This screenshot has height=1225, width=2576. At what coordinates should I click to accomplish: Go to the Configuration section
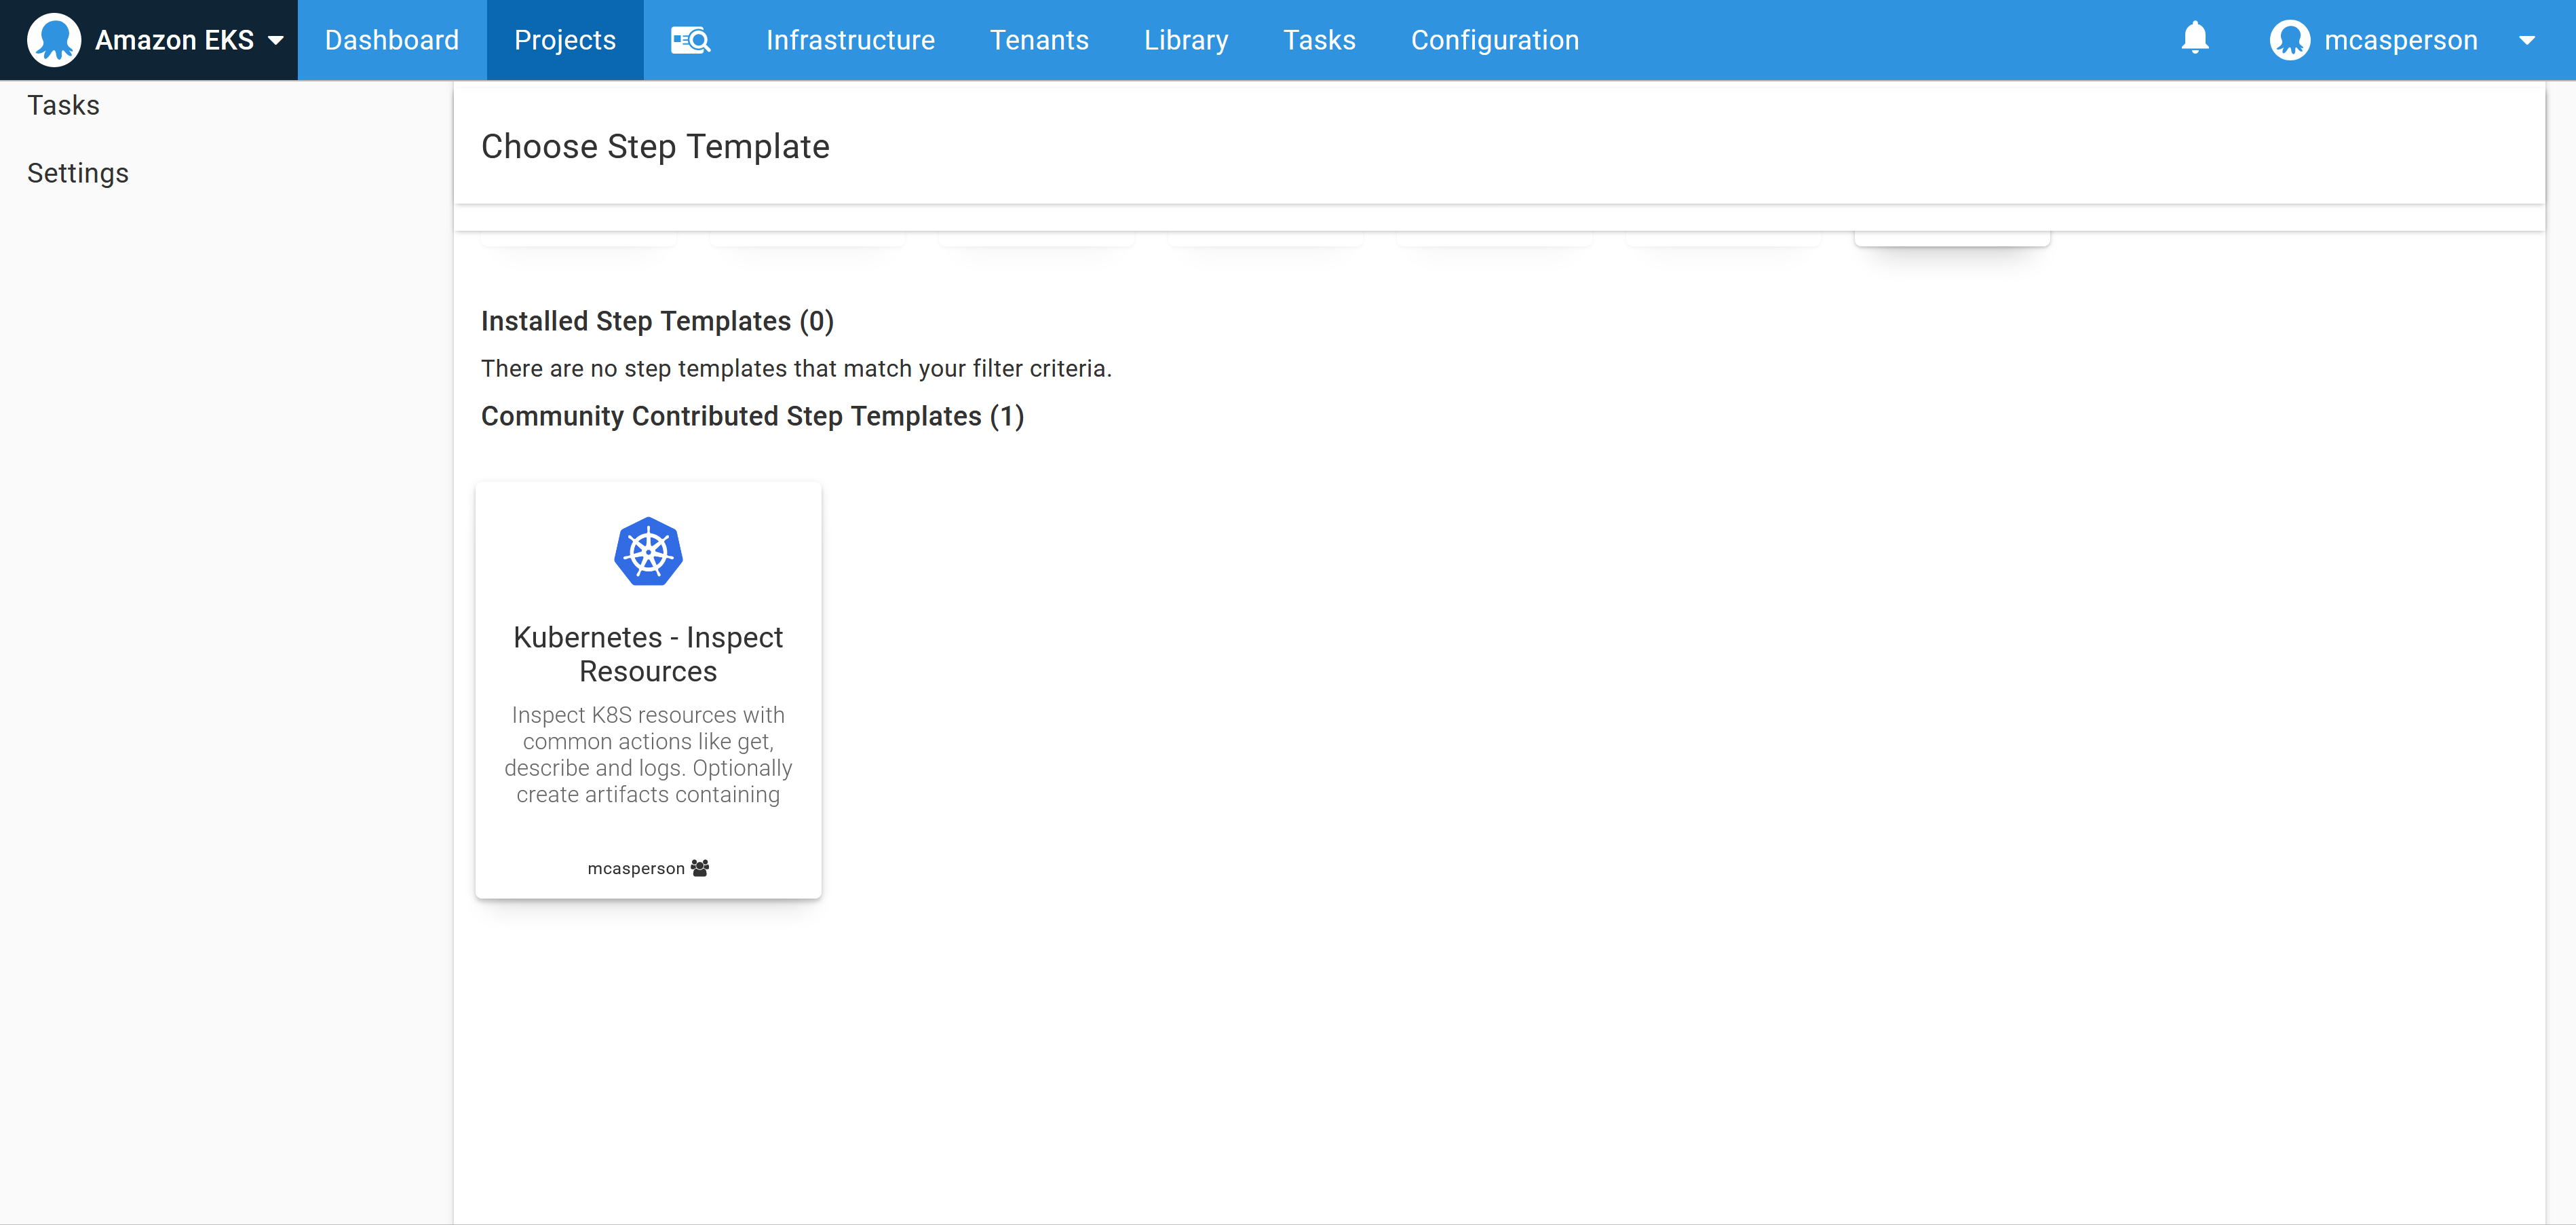(1494, 40)
